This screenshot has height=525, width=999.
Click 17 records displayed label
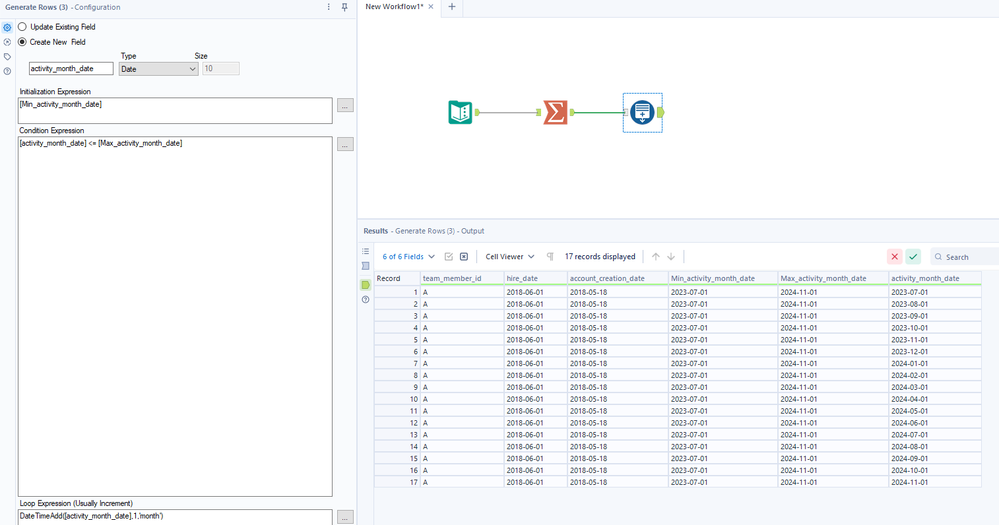tap(600, 257)
